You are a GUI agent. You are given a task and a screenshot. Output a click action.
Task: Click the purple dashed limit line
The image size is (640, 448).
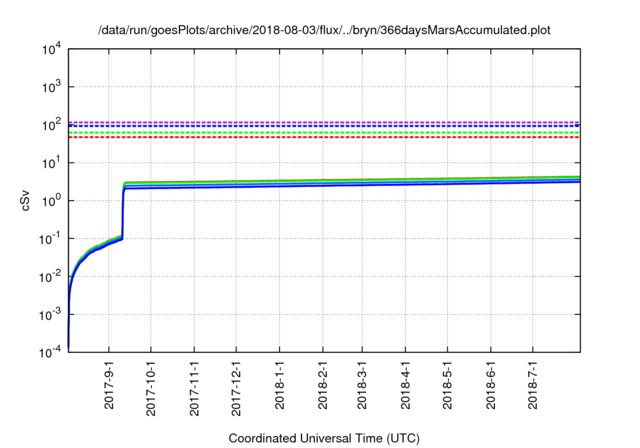point(324,122)
